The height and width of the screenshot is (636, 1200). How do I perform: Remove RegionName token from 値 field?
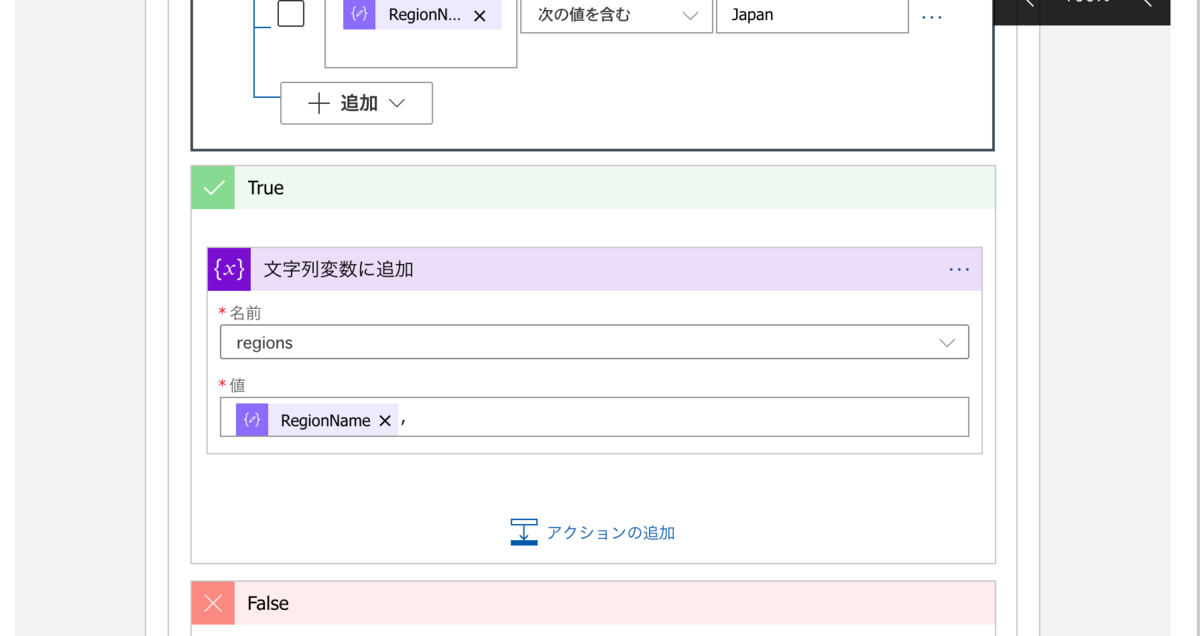coord(385,421)
